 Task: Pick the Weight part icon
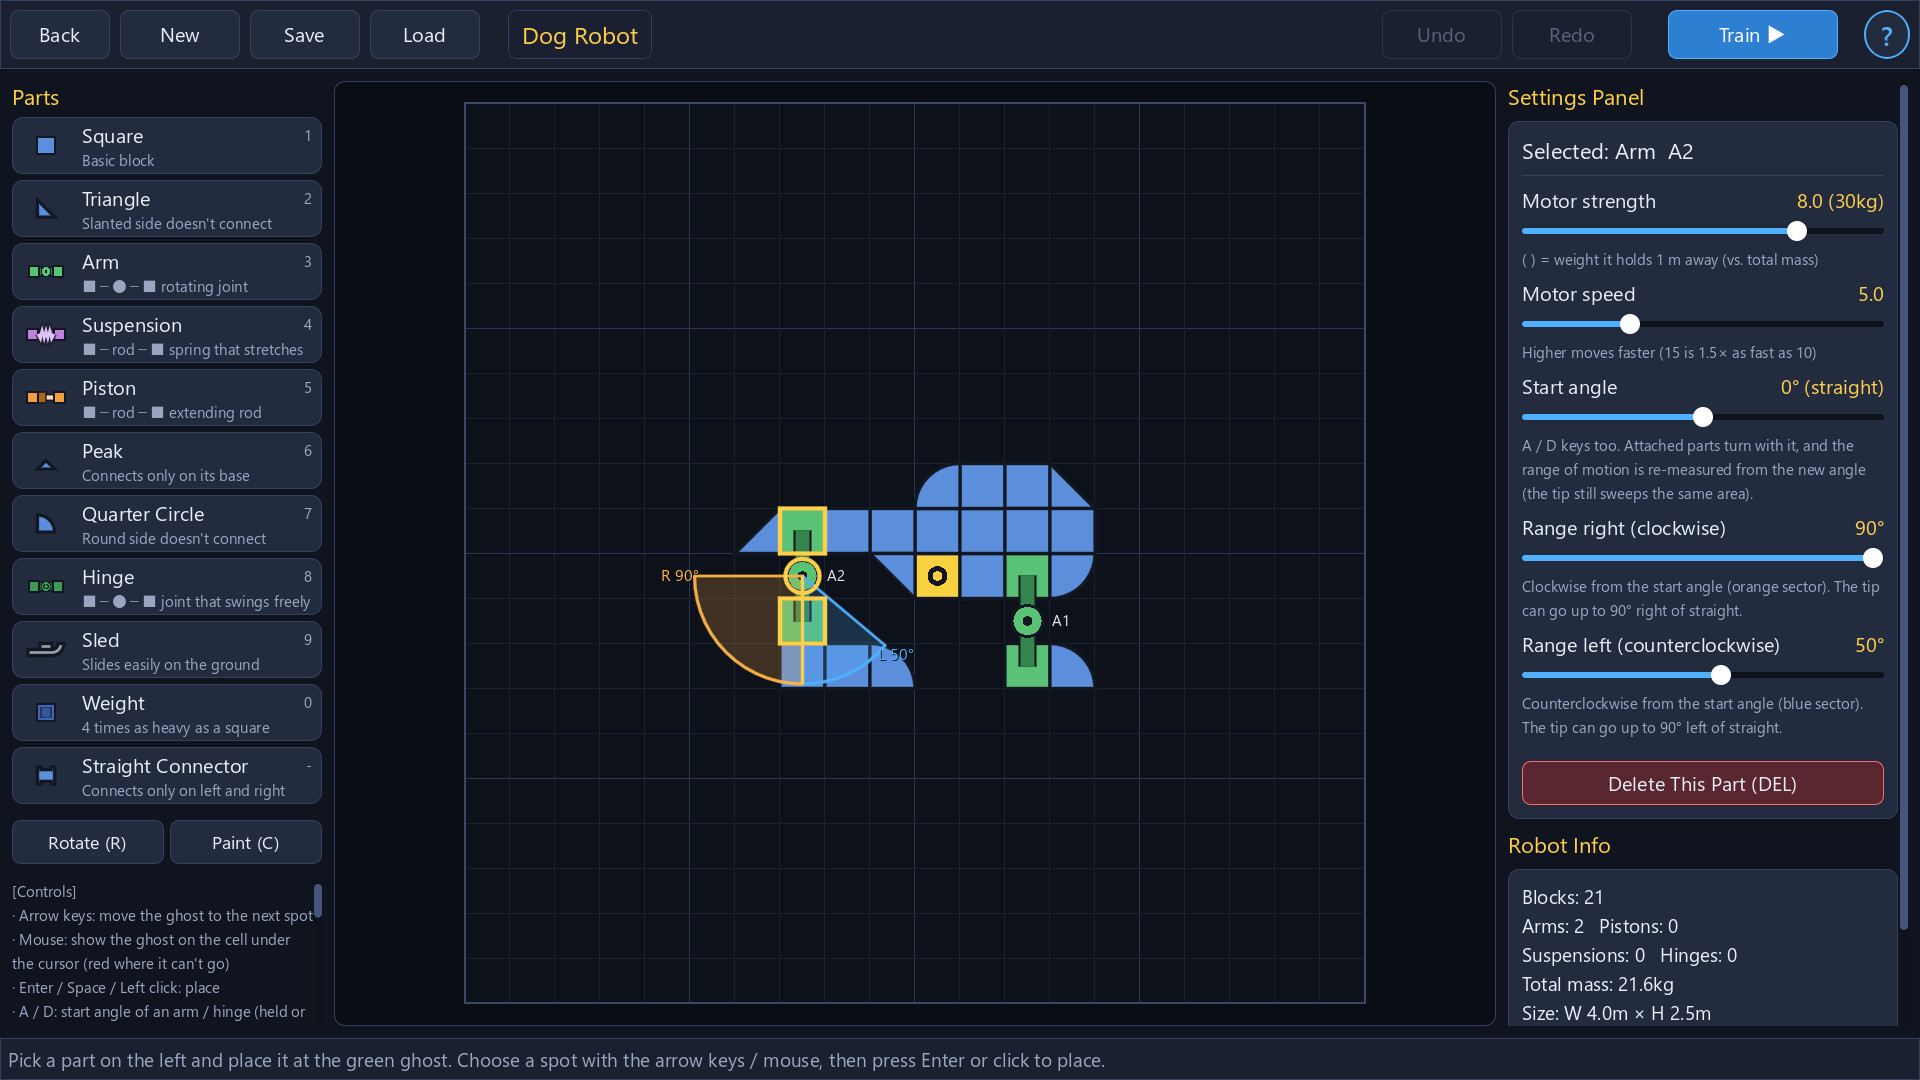(x=46, y=713)
